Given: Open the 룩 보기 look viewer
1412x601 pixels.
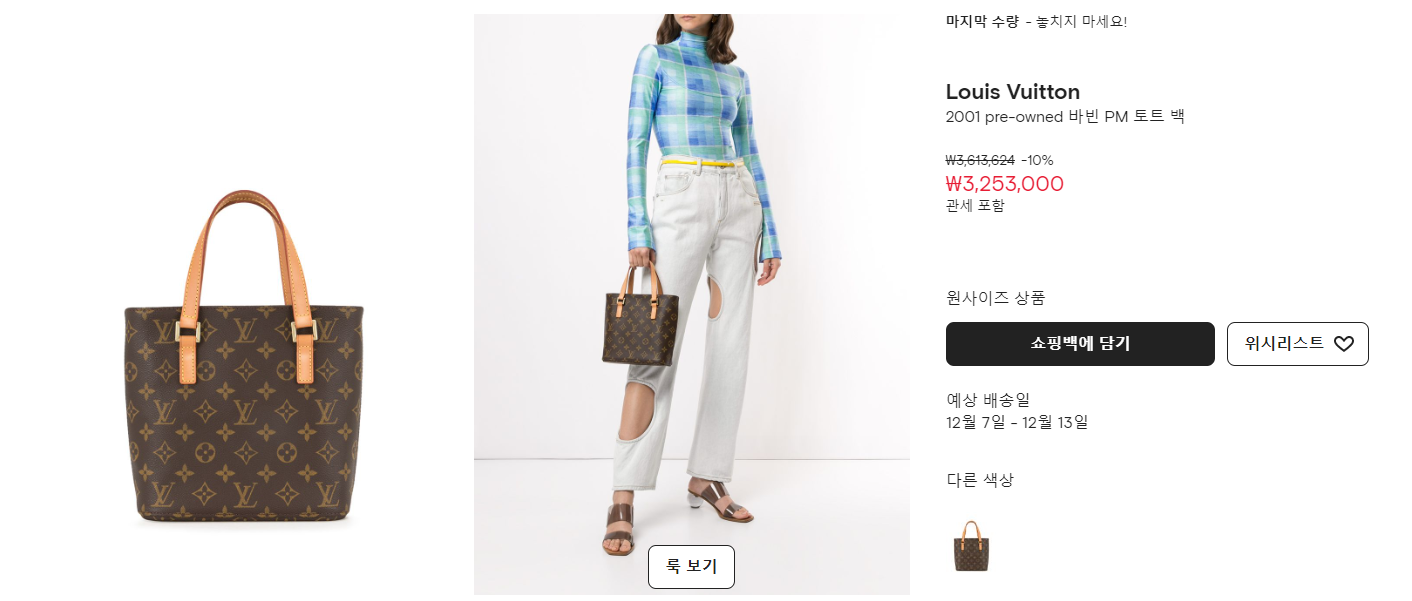Looking at the screenshot, I should [x=691, y=567].
